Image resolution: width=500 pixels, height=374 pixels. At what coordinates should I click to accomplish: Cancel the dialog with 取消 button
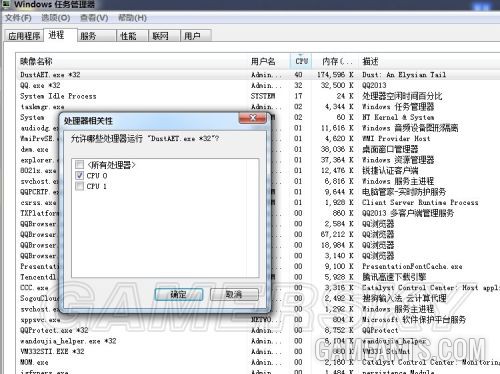tap(234, 294)
